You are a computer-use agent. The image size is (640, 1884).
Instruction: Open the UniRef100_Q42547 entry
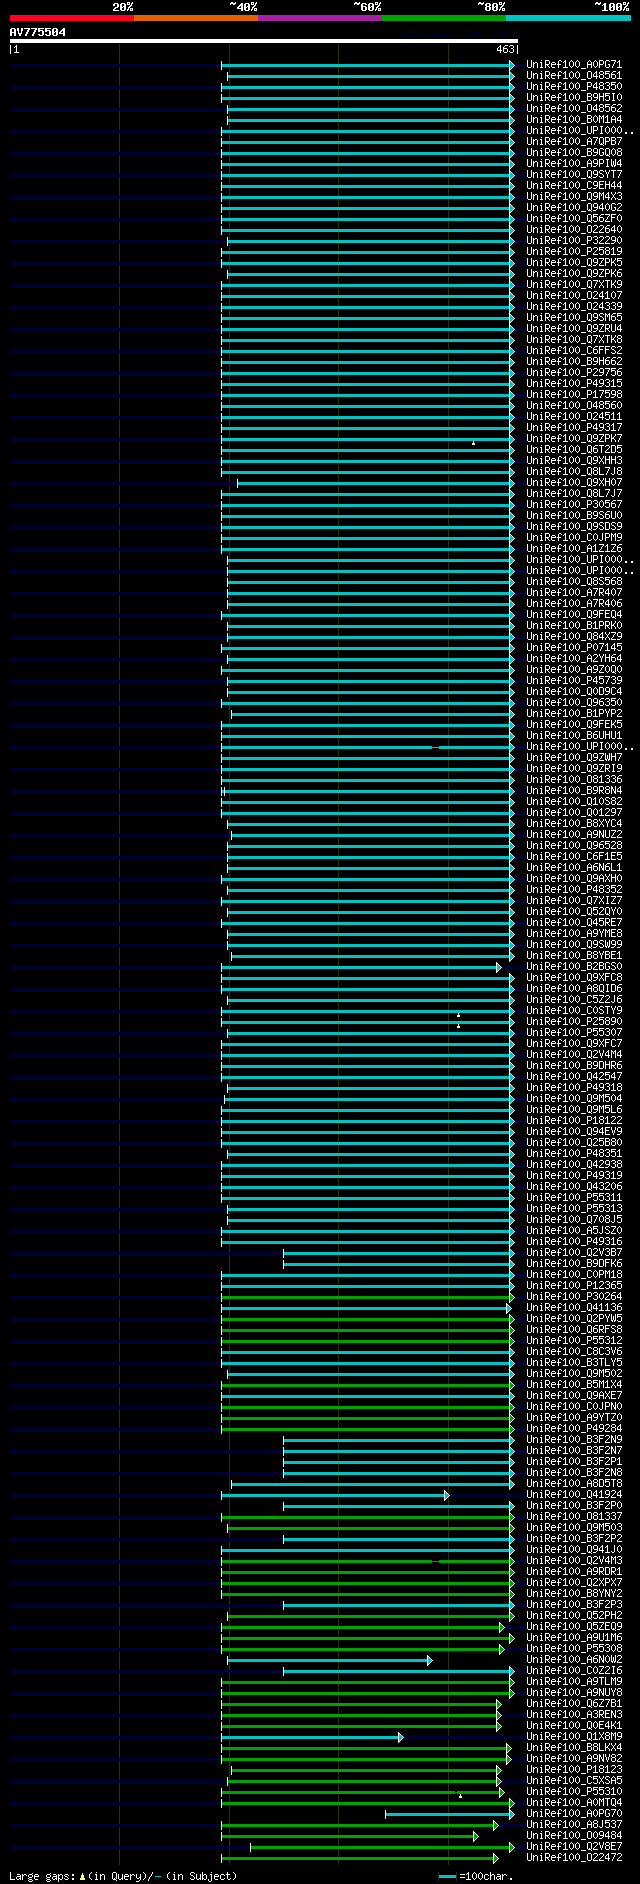click(574, 1076)
